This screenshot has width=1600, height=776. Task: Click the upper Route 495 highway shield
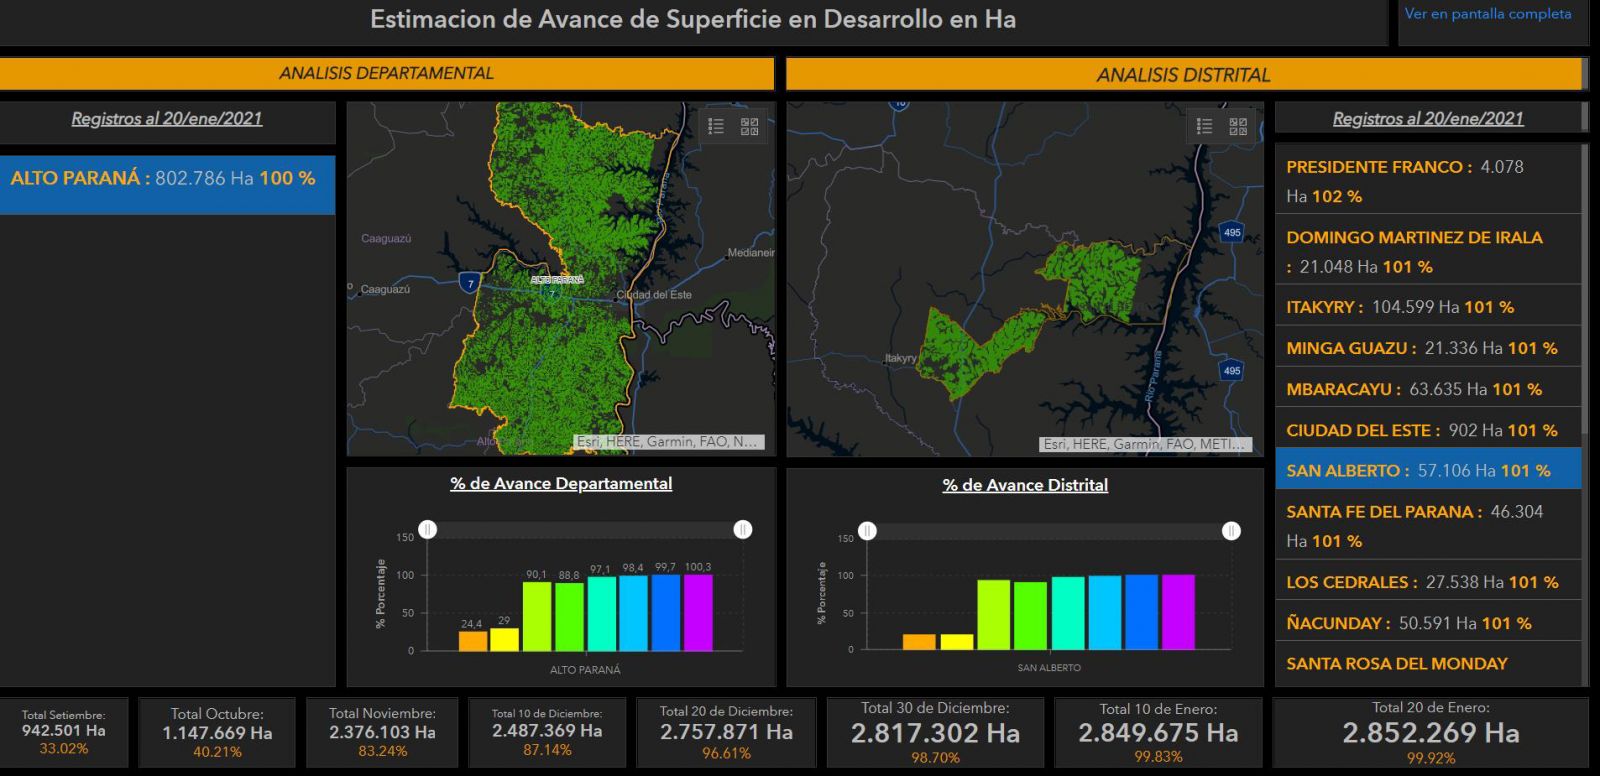(x=1232, y=232)
